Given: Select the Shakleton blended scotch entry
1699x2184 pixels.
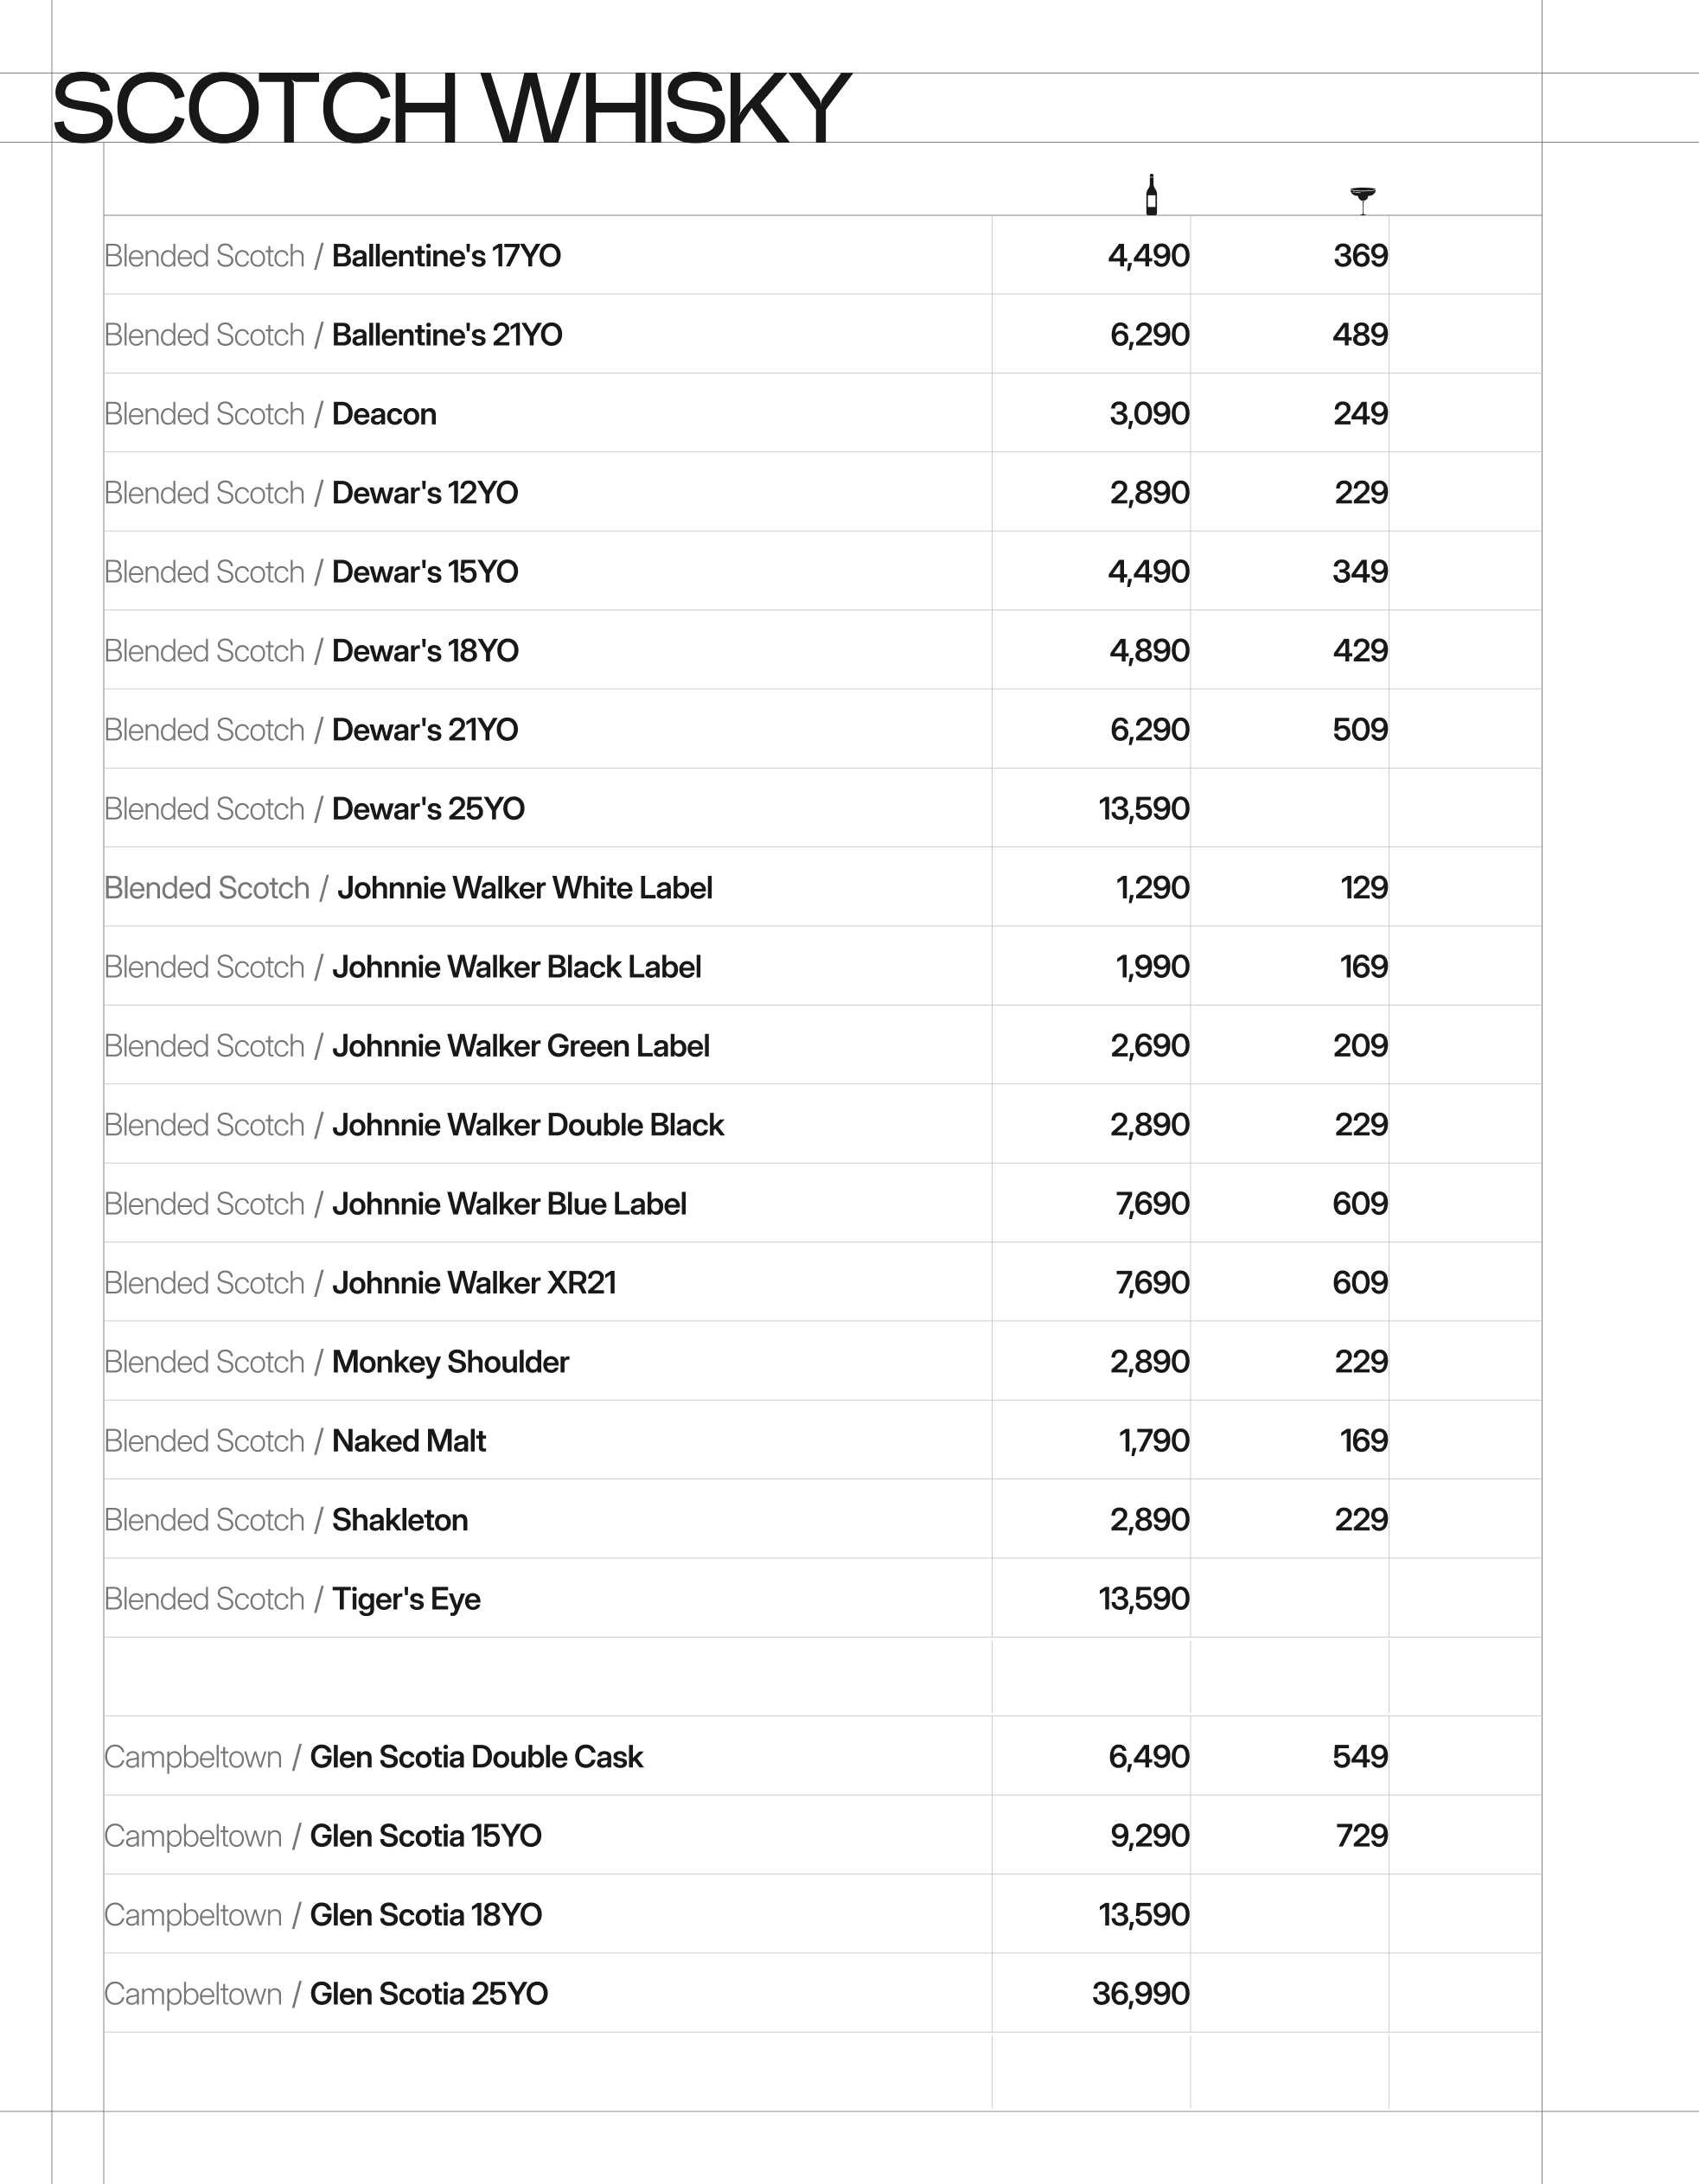Looking at the screenshot, I should pos(400,1520).
